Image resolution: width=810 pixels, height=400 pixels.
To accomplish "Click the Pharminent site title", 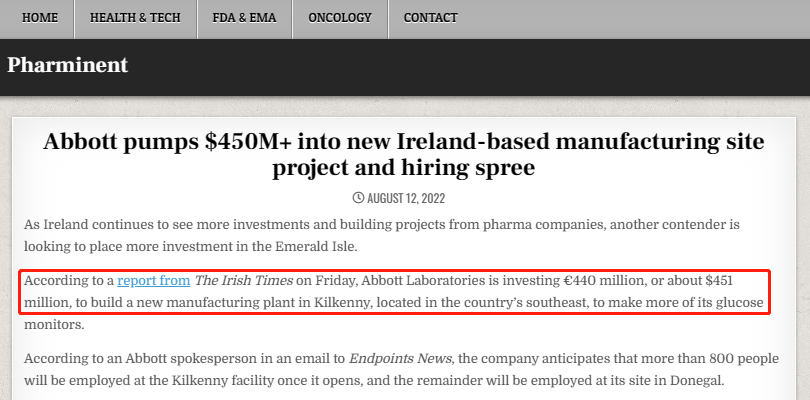I will click(67, 65).
